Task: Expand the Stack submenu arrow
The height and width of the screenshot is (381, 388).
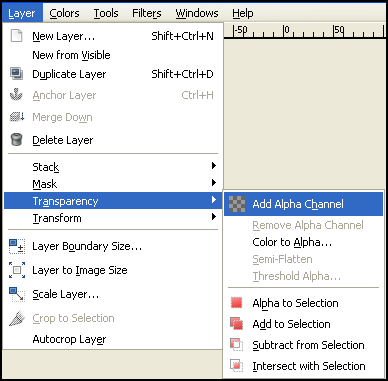Action: coord(214,166)
